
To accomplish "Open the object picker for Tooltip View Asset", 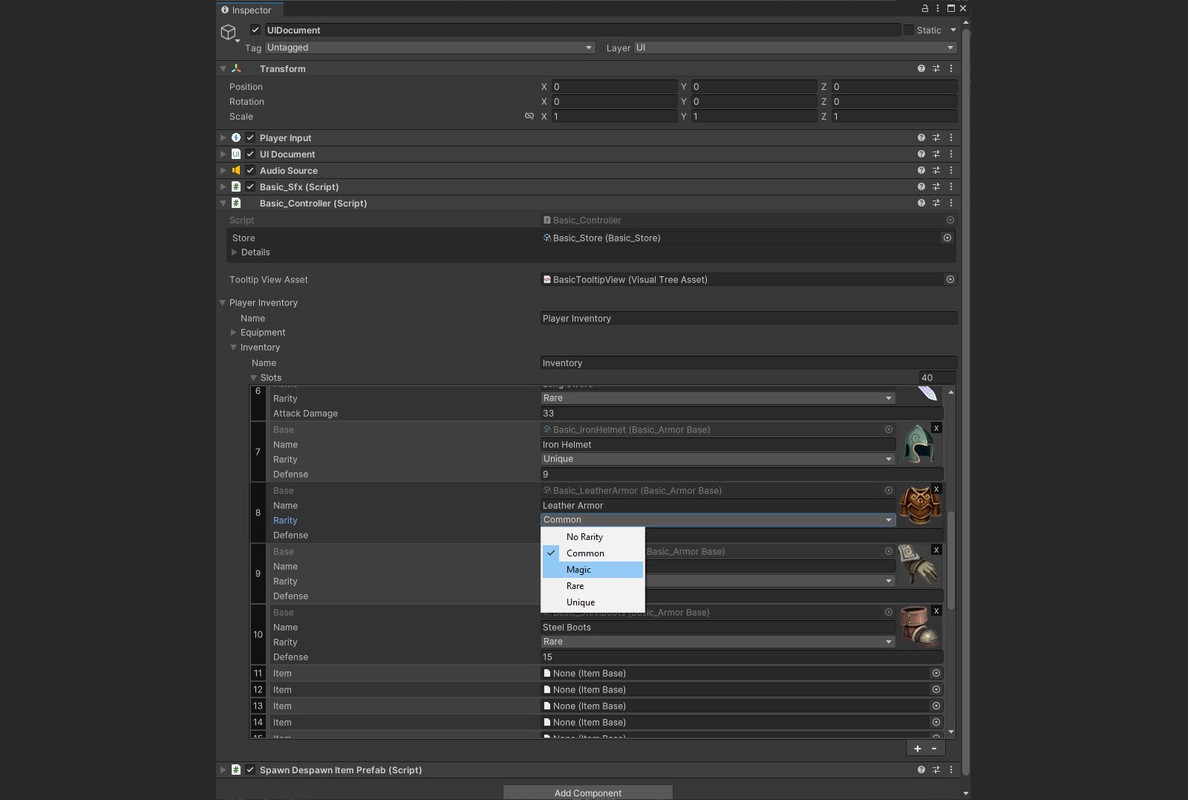I will point(950,279).
